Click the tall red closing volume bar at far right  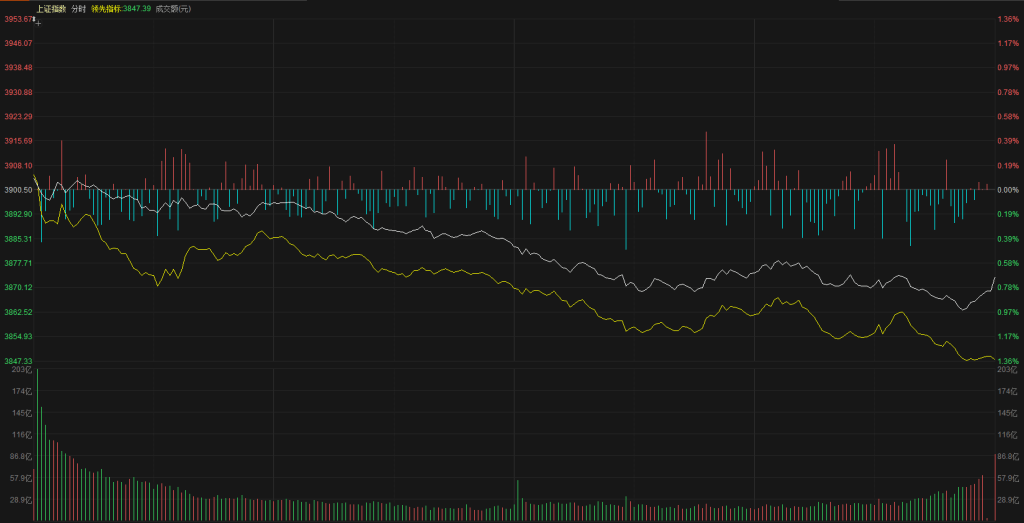click(995, 488)
